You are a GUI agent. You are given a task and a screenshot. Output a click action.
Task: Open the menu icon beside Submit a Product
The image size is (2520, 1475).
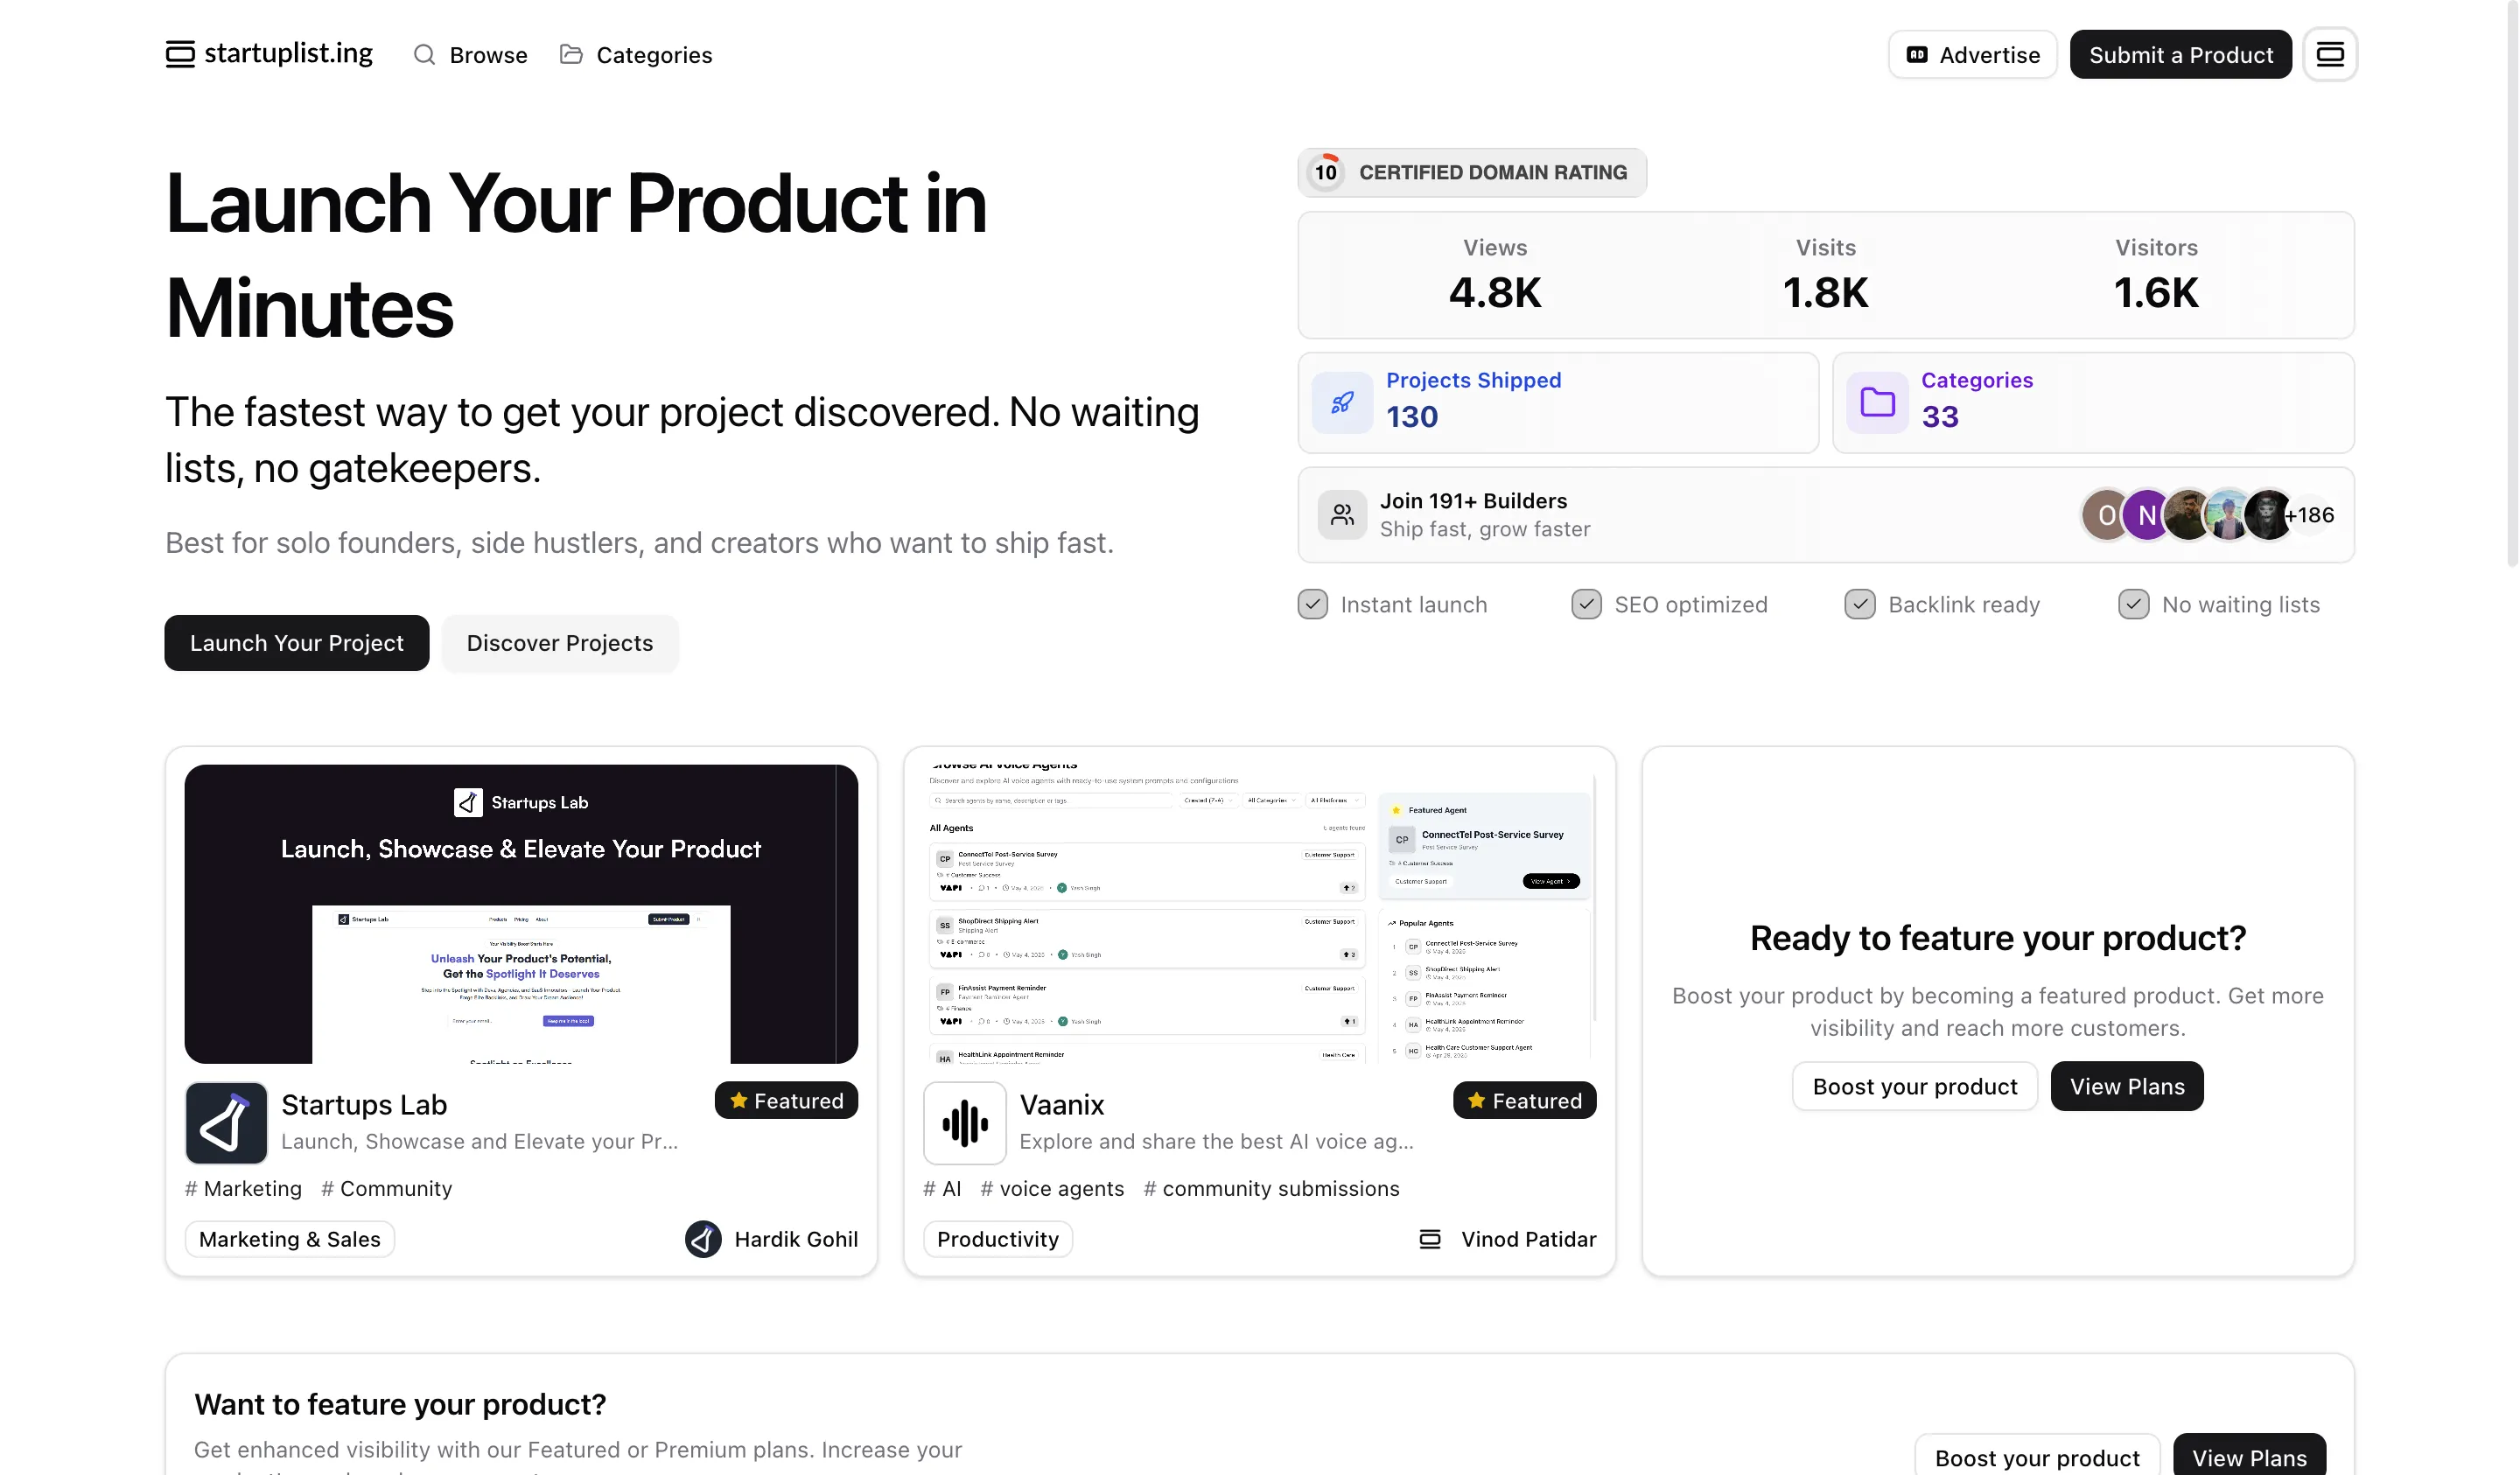pyautogui.click(x=2329, y=54)
